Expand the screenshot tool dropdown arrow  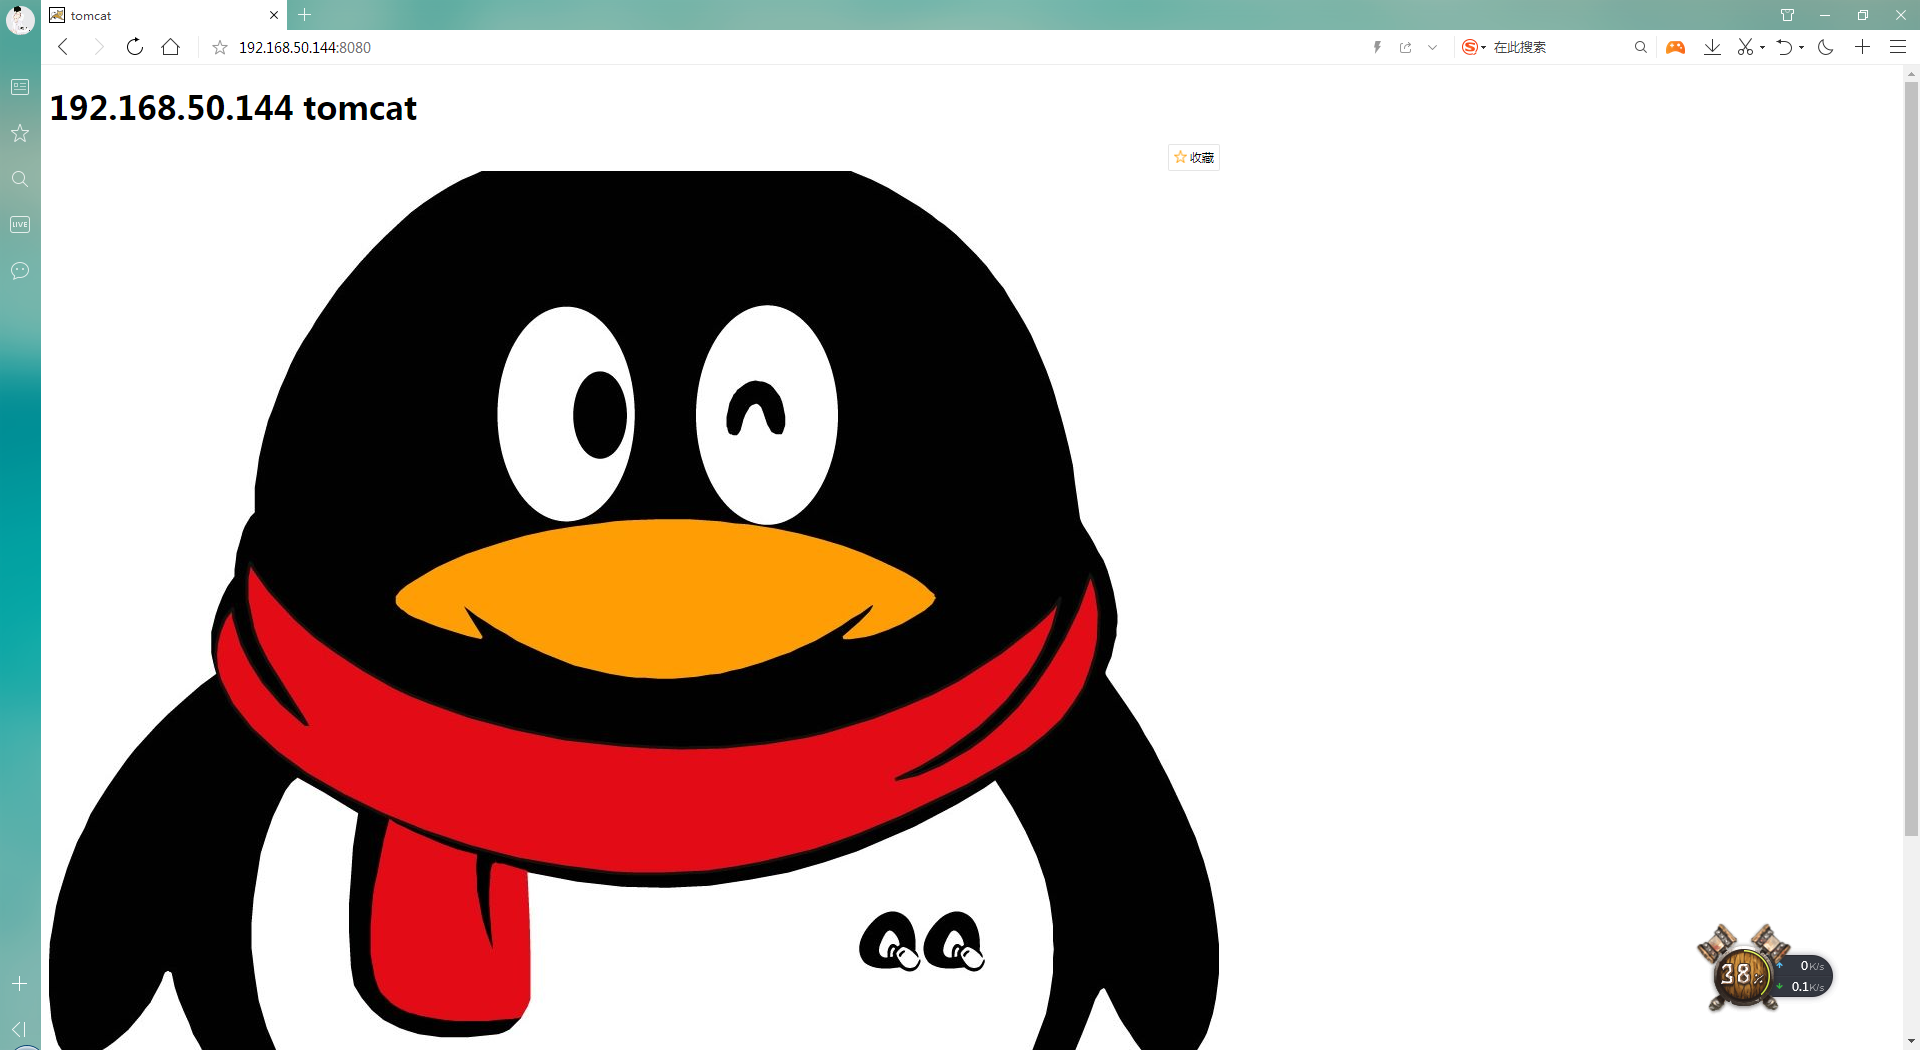click(1762, 47)
